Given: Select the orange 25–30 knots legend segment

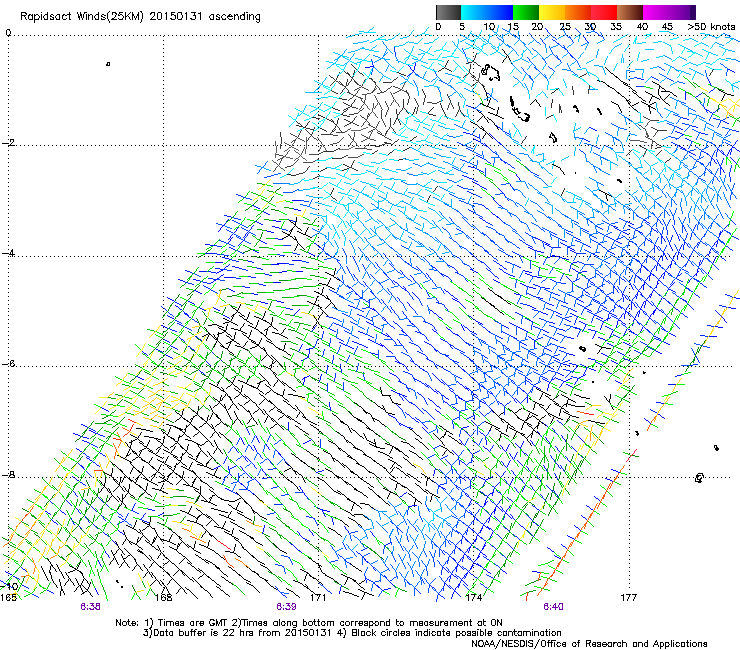Looking at the screenshot, I should point(578,12).
